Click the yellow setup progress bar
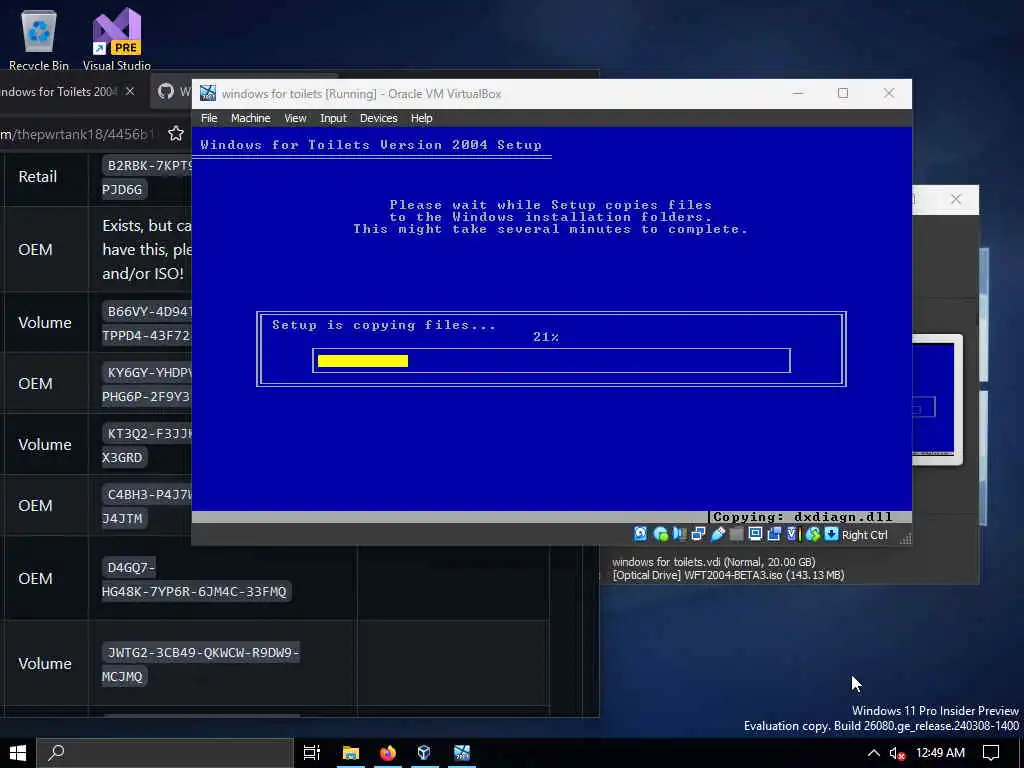1024x768 pixels. pyautogui.click(x=362, y=360)
